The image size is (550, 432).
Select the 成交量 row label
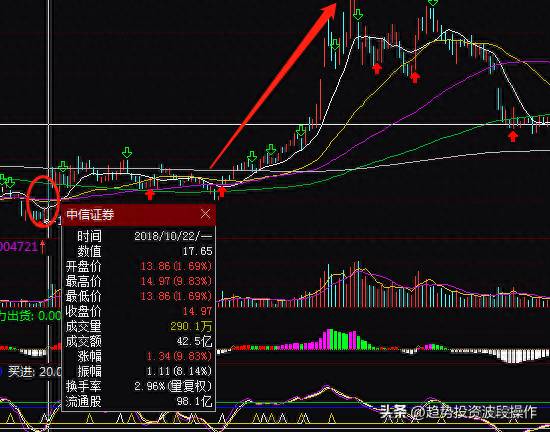[x=83, y=326]
